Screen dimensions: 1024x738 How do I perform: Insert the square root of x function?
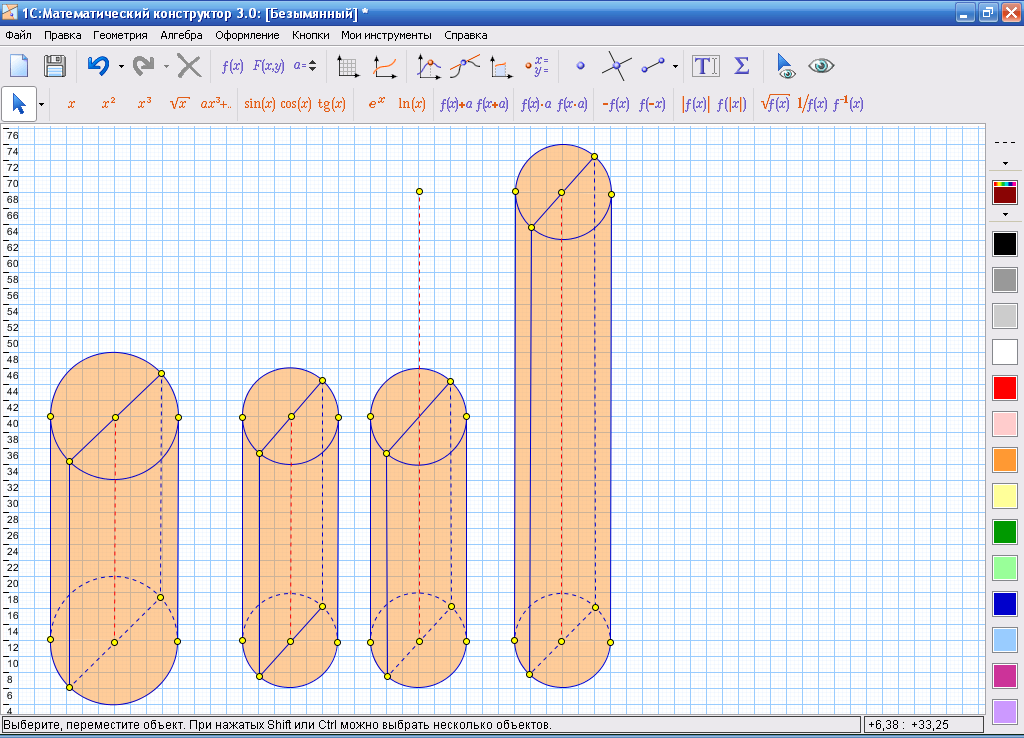pos(180,104)
